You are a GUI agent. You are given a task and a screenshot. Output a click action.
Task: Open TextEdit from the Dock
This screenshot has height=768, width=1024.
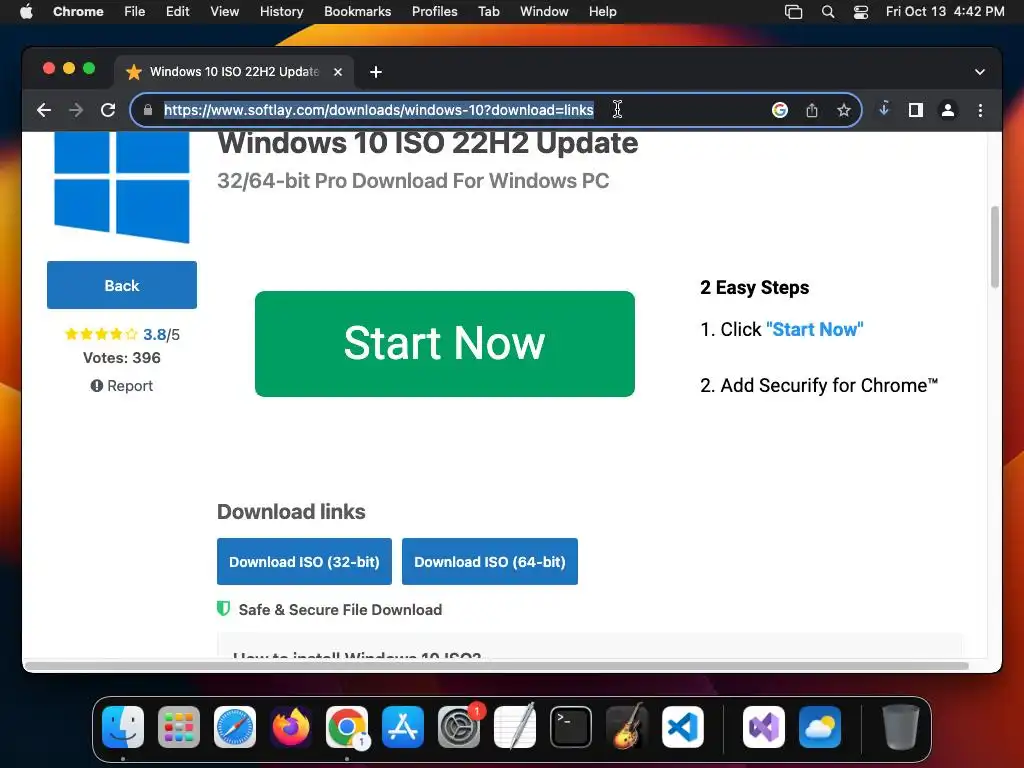515,727
